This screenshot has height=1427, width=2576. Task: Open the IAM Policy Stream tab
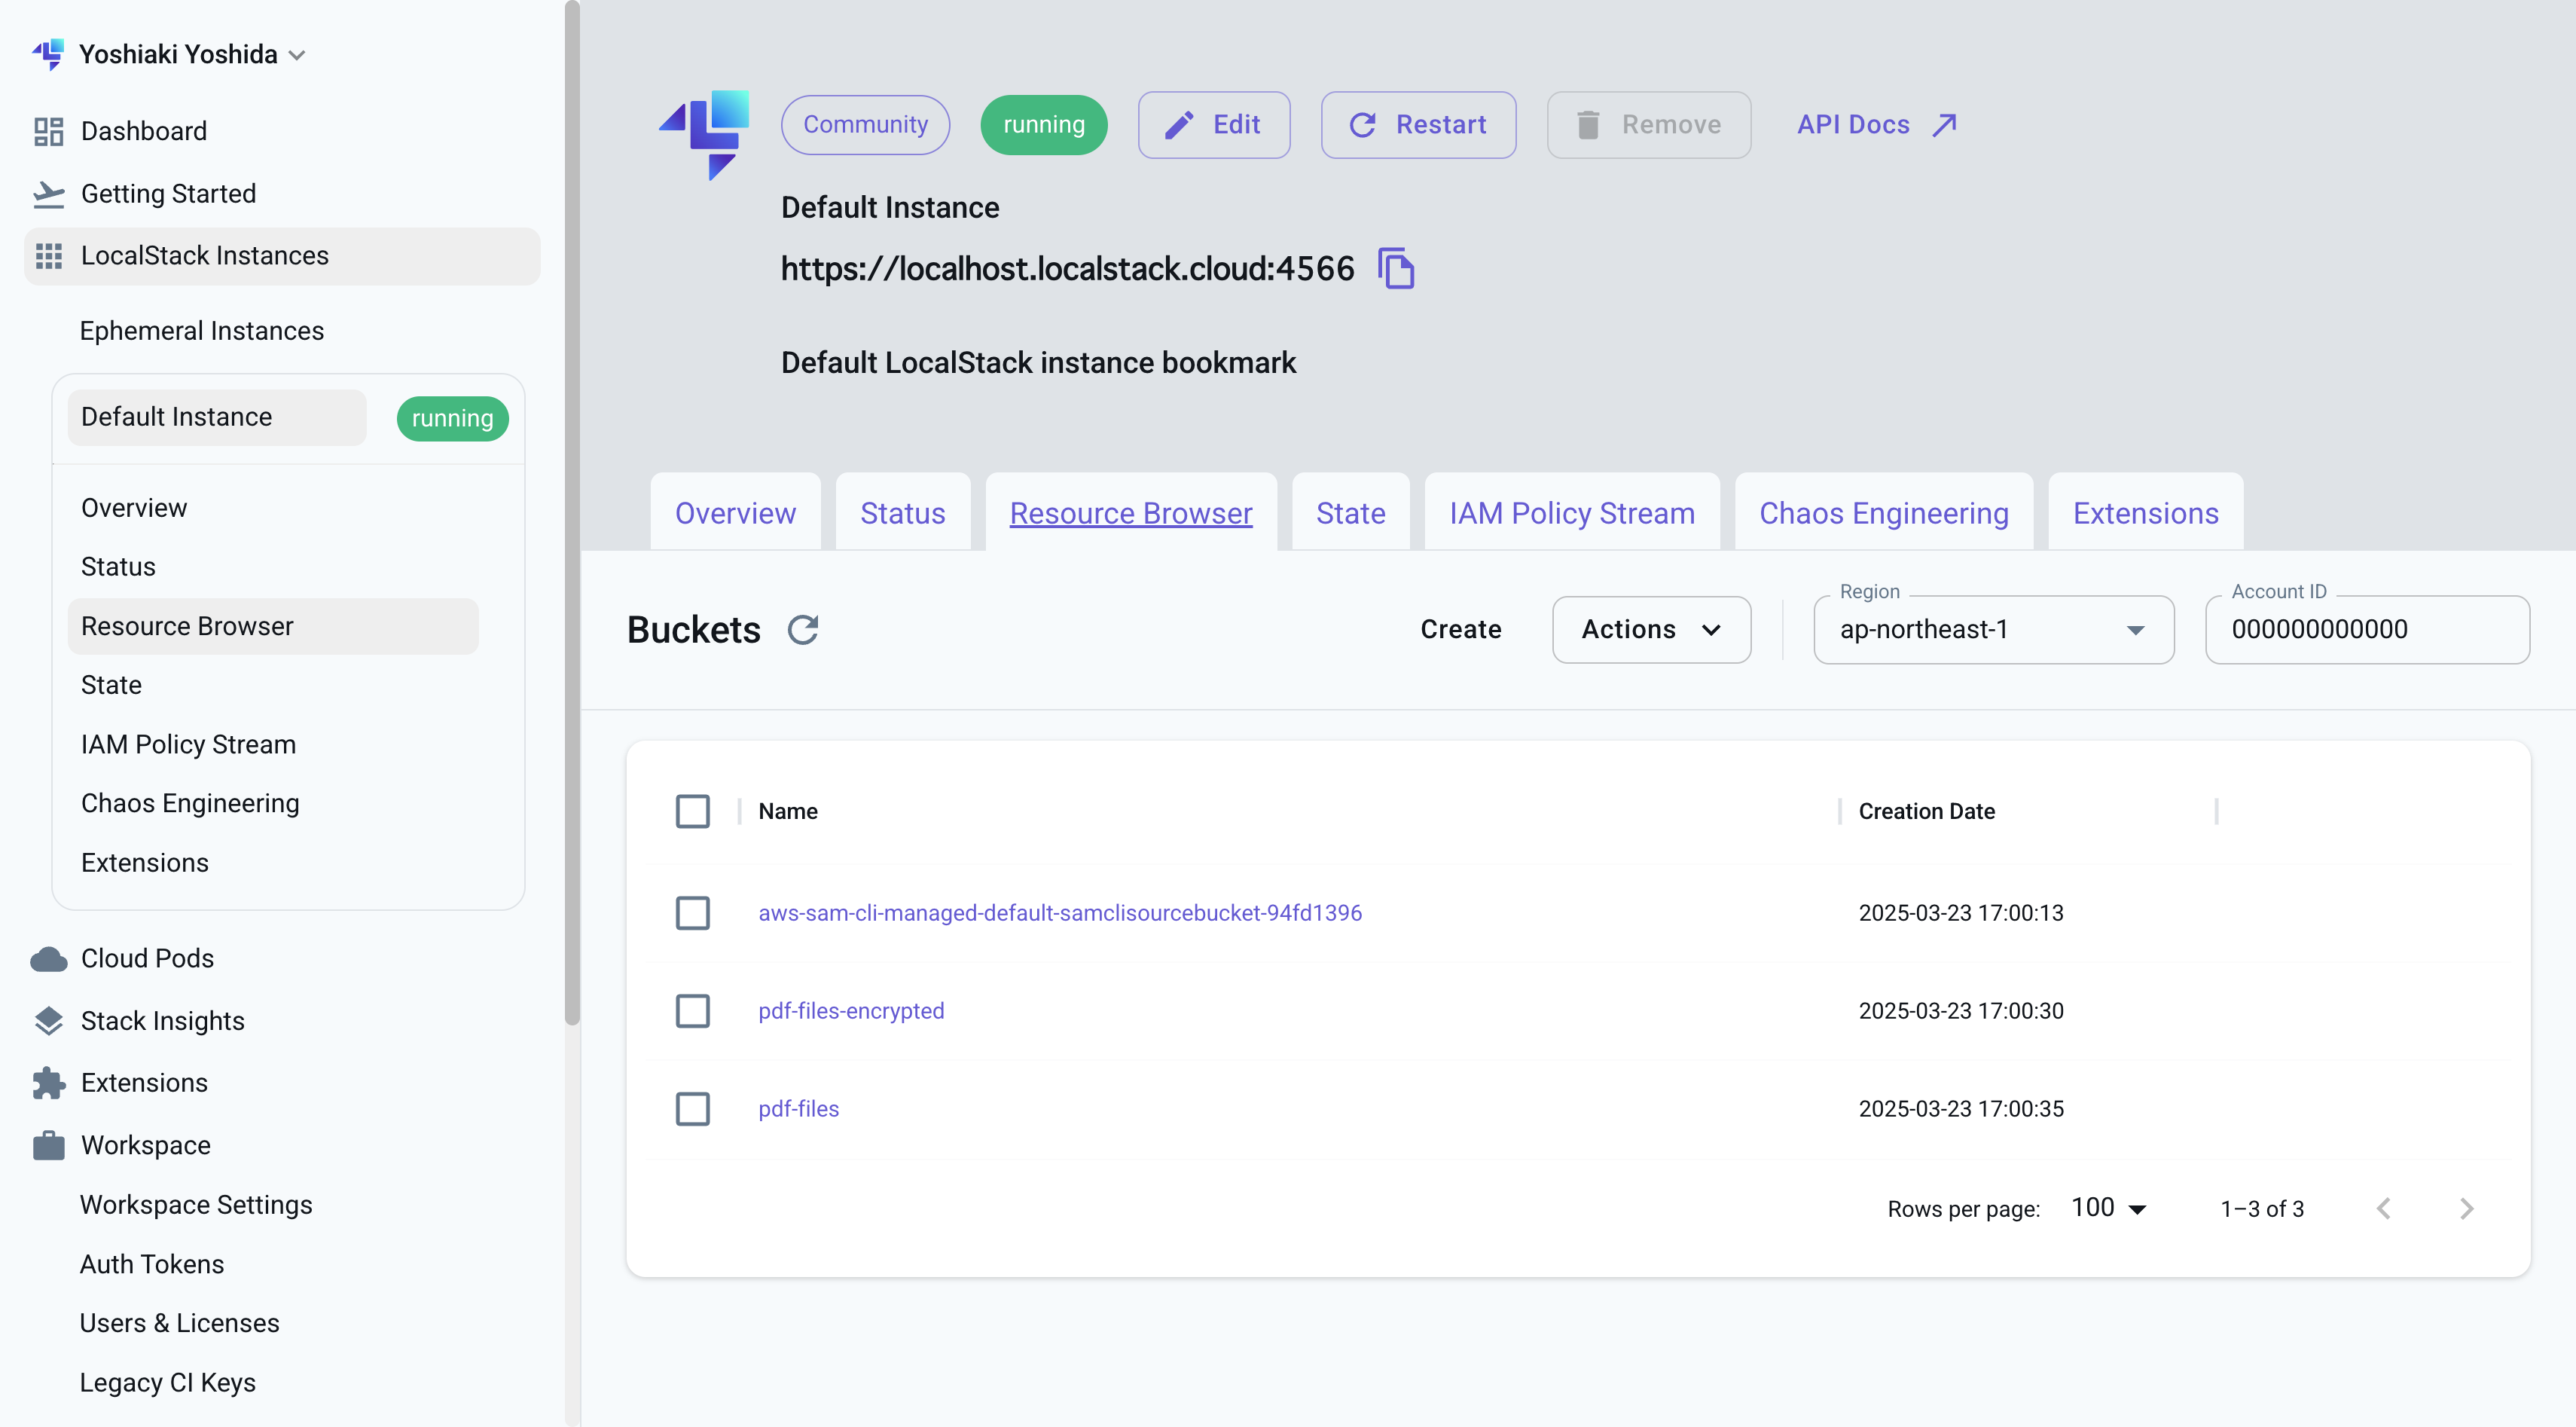(1571, 512)
